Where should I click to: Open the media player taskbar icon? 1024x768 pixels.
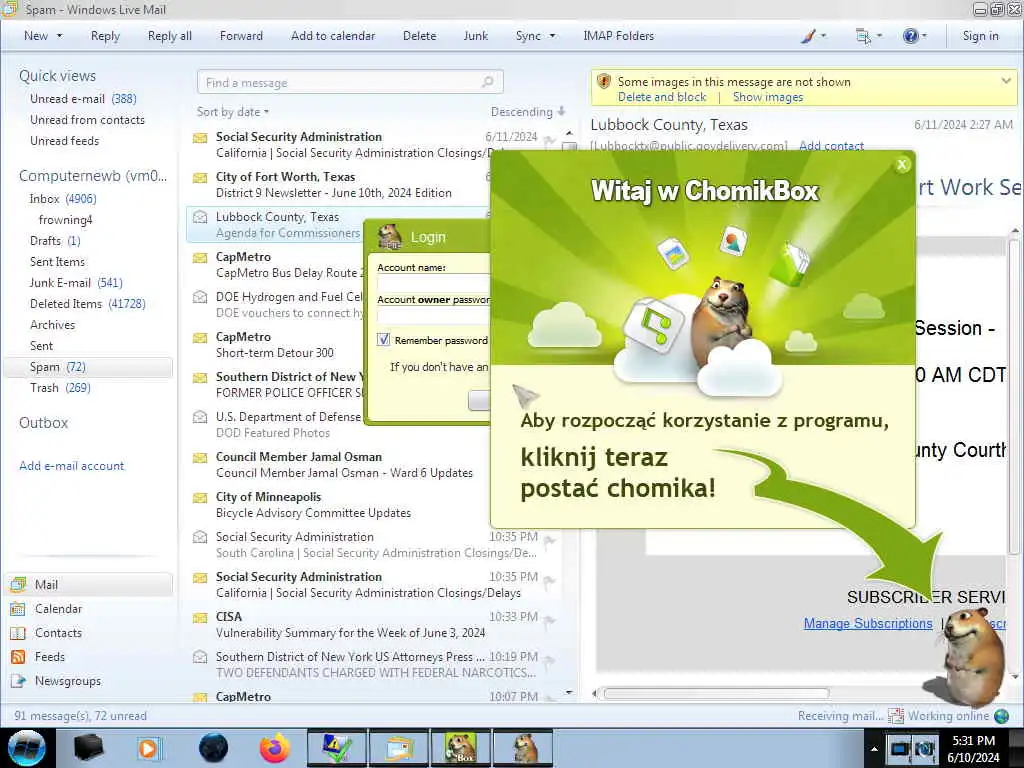pyautogui.click(x=148, y=748)
